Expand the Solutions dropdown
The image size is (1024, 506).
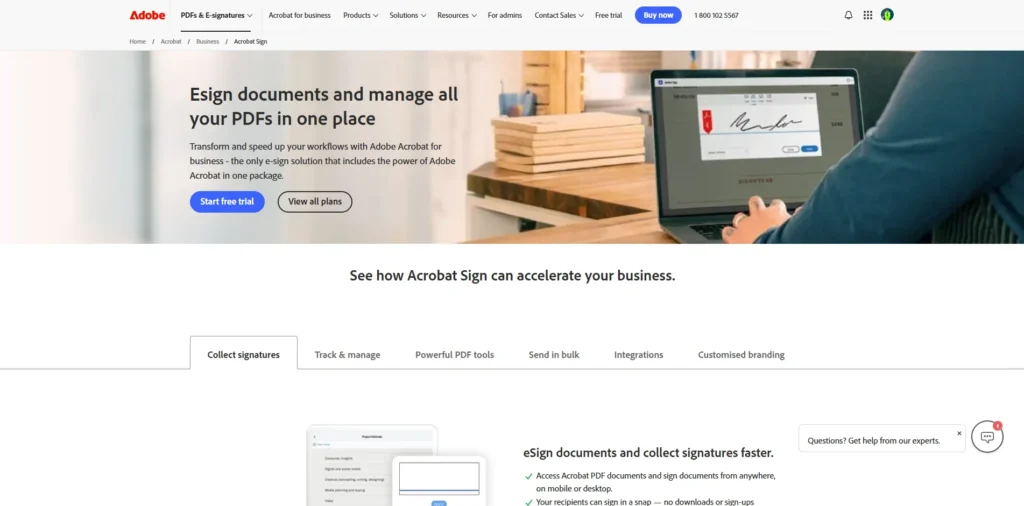tap(408, 15)
